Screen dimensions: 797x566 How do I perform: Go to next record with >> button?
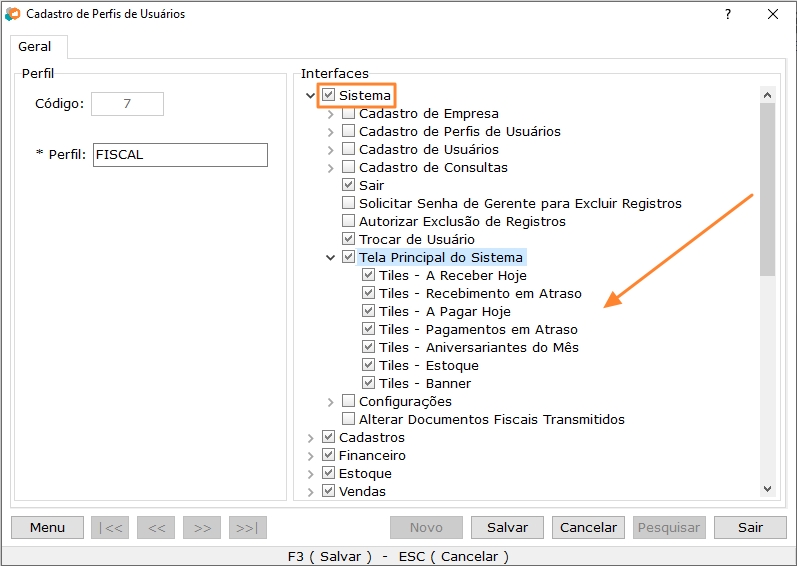[x=202, y=527]
